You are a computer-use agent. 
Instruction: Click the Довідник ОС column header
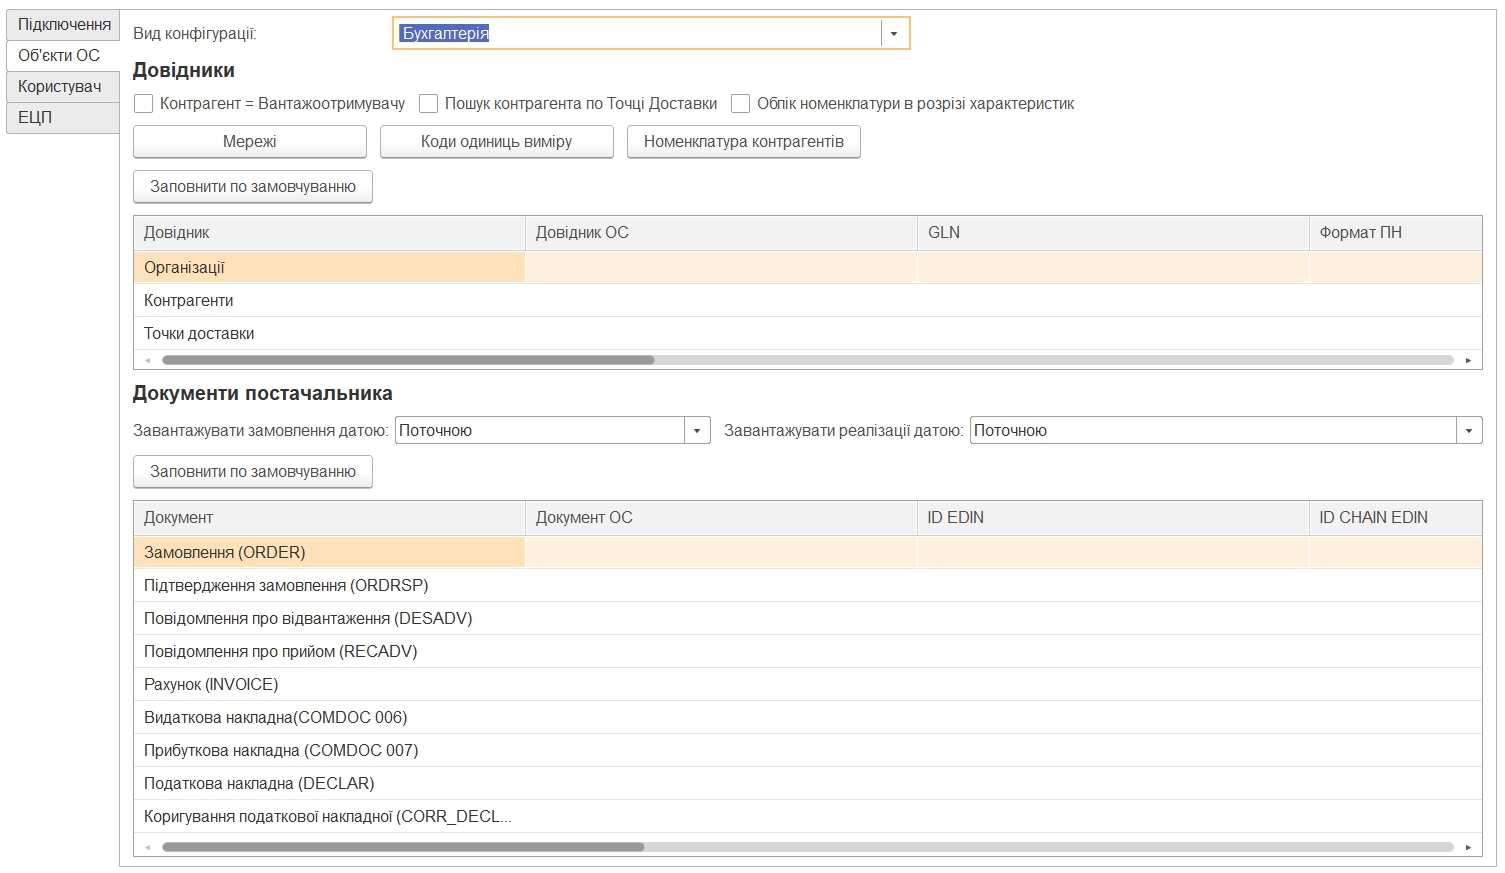(x=721, y=232)
